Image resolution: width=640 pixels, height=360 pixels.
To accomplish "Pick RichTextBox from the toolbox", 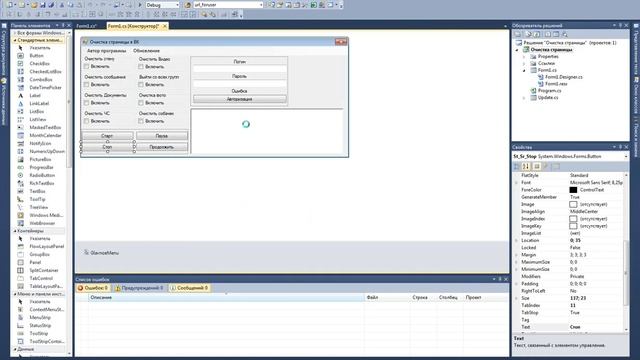I will pyautogui.click(x=42, y=183).
